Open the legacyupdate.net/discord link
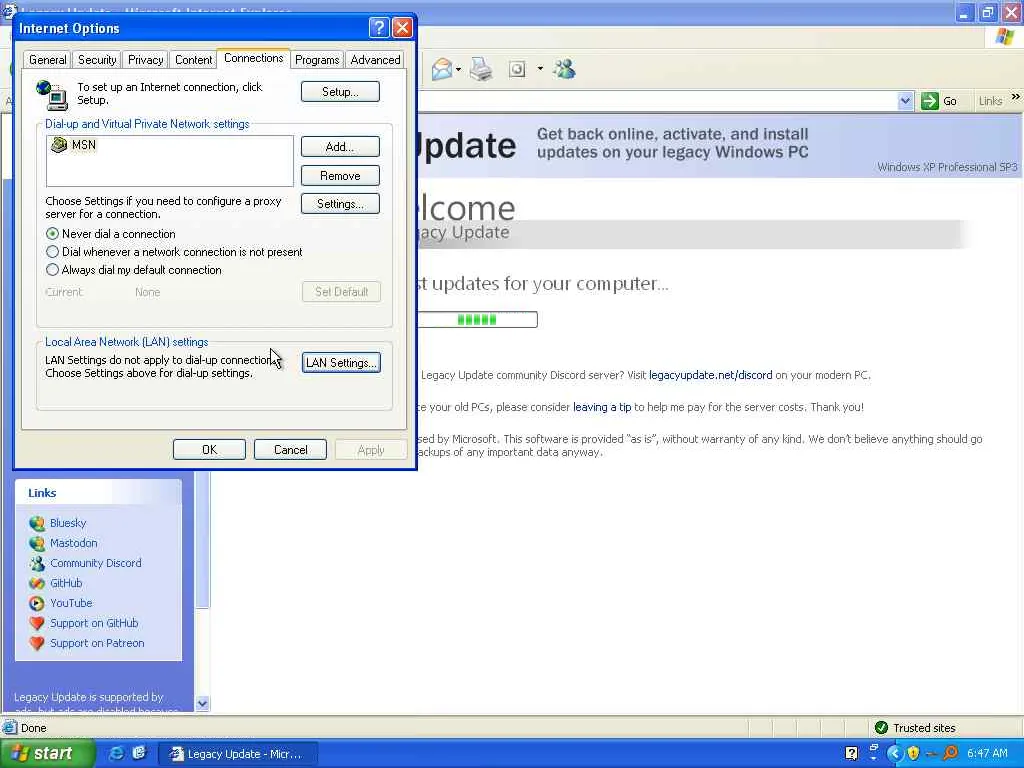The height and width of the screenshot is (768, 1024). (x=711, y=375)
